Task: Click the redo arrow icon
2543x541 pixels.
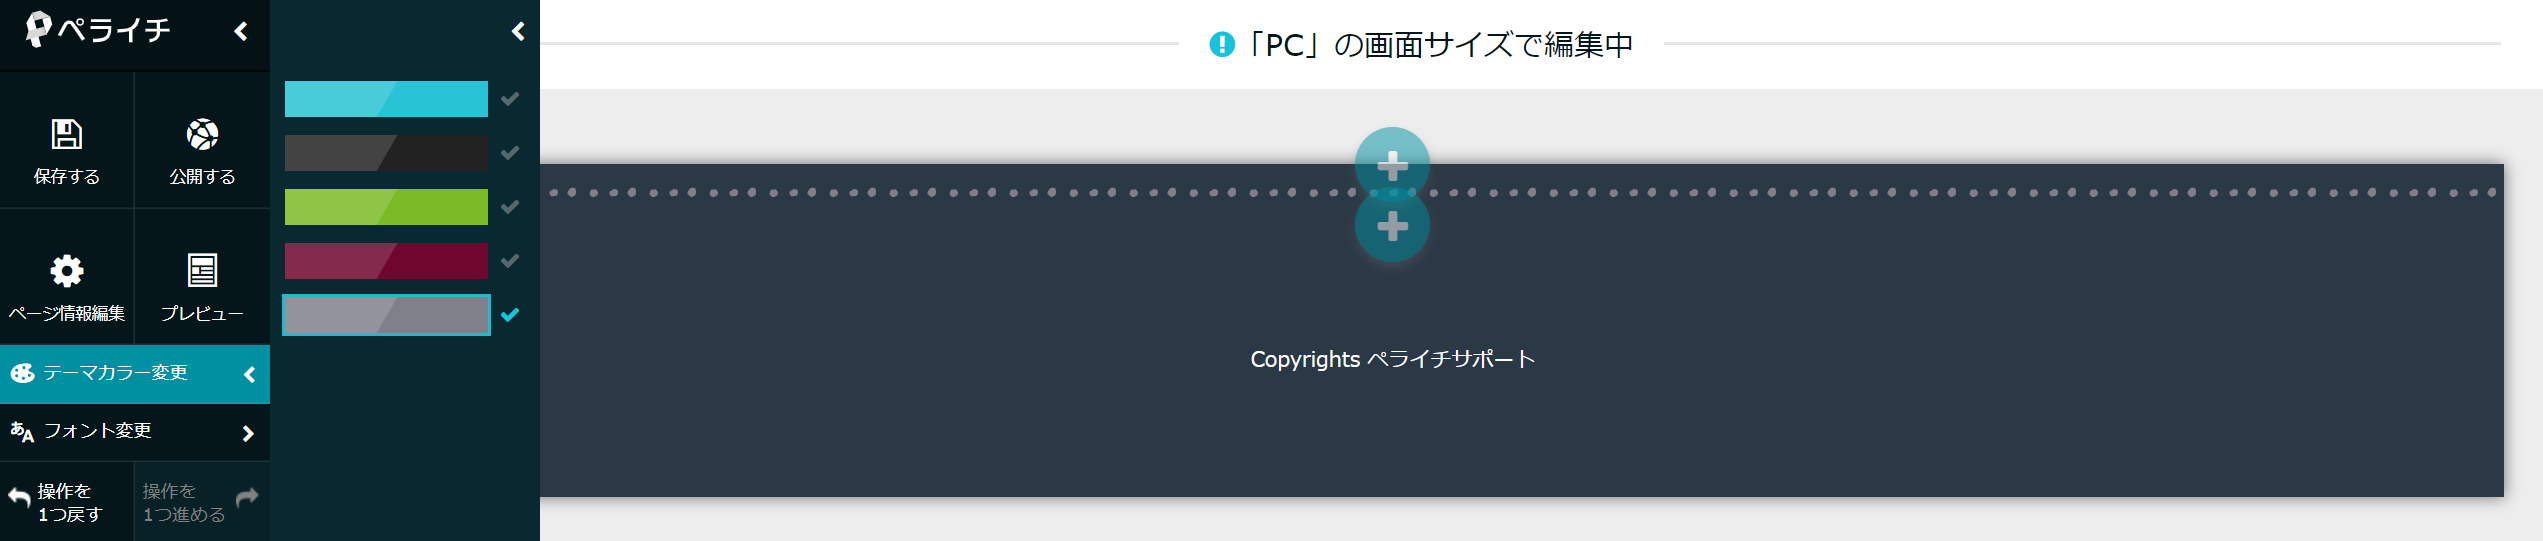Action: 247,496
